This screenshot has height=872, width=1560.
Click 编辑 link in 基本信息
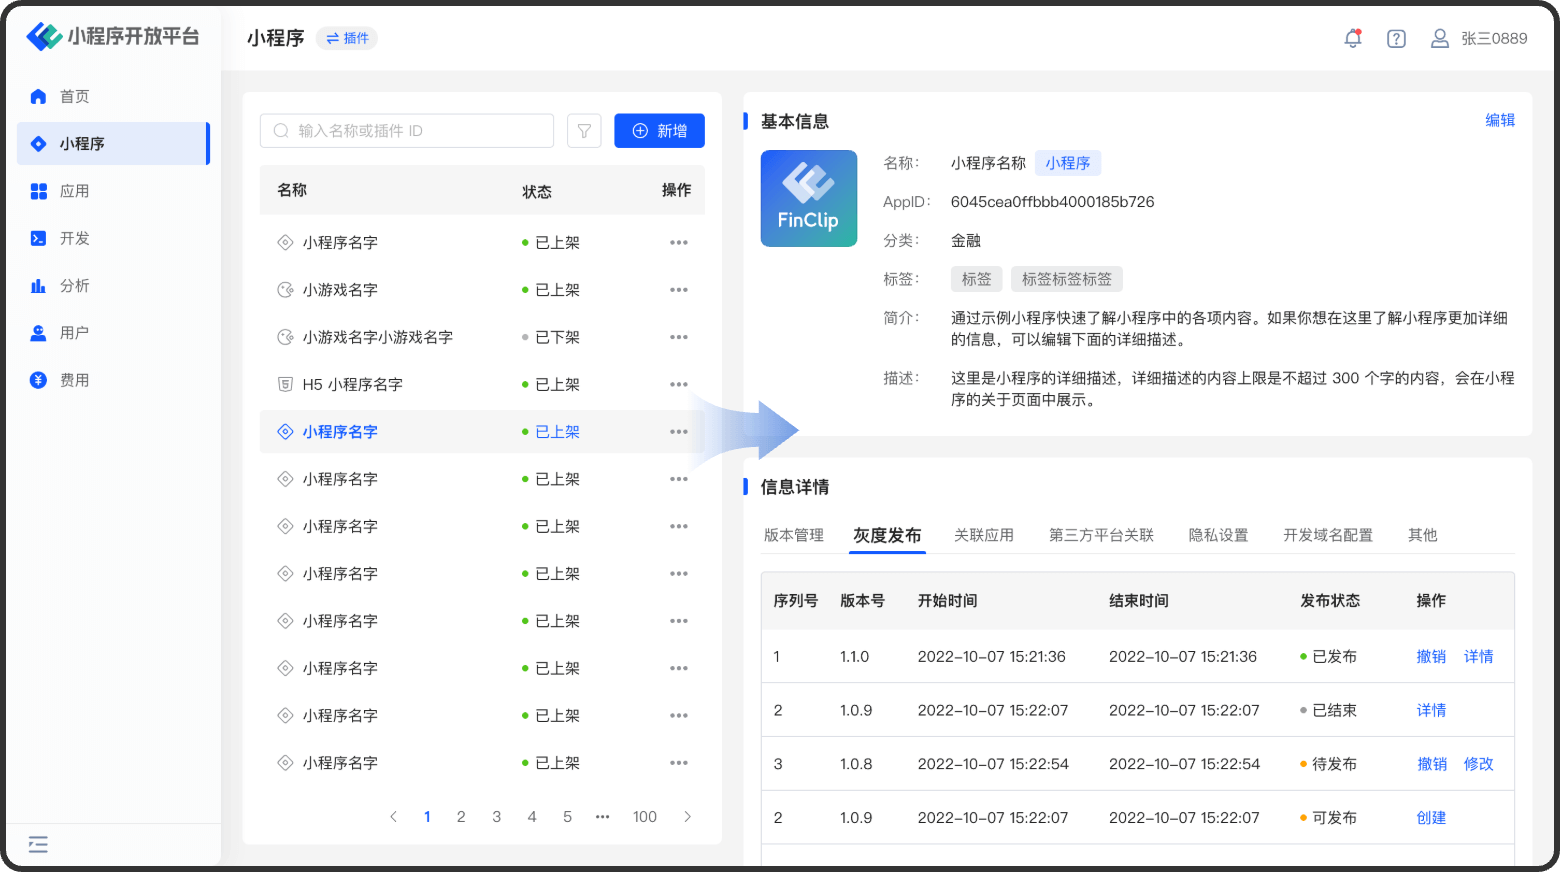pos(1499,120)
